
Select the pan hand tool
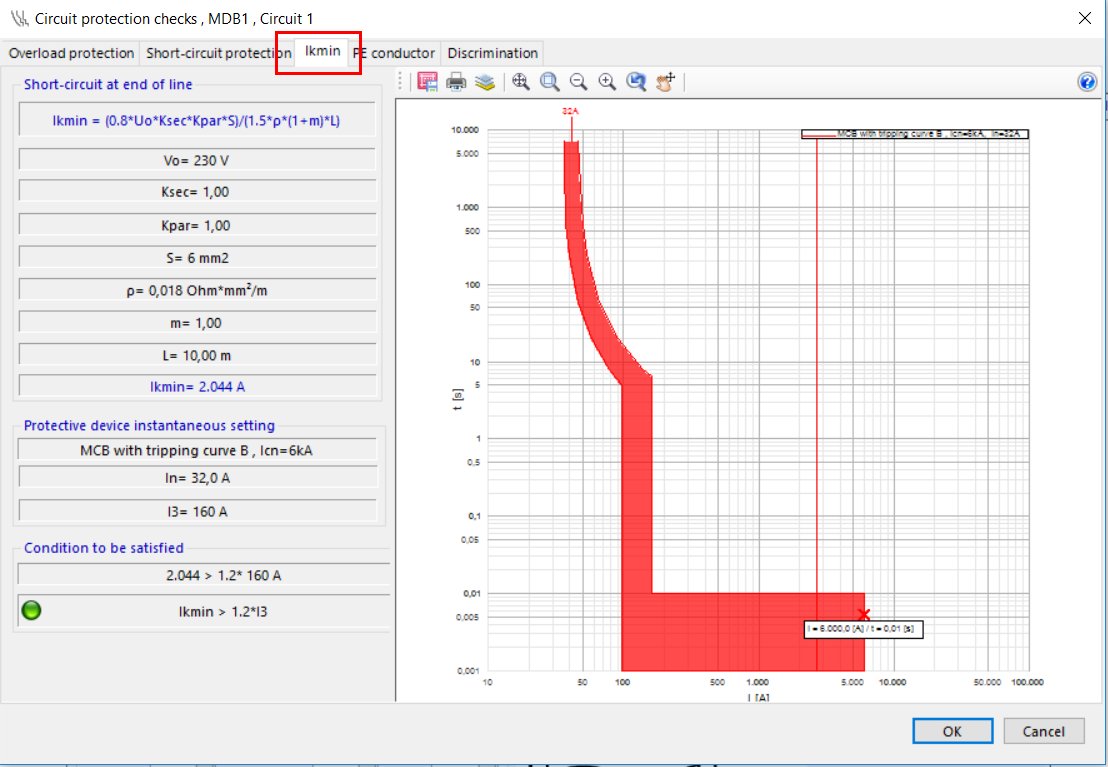click(x=666, y=82)
